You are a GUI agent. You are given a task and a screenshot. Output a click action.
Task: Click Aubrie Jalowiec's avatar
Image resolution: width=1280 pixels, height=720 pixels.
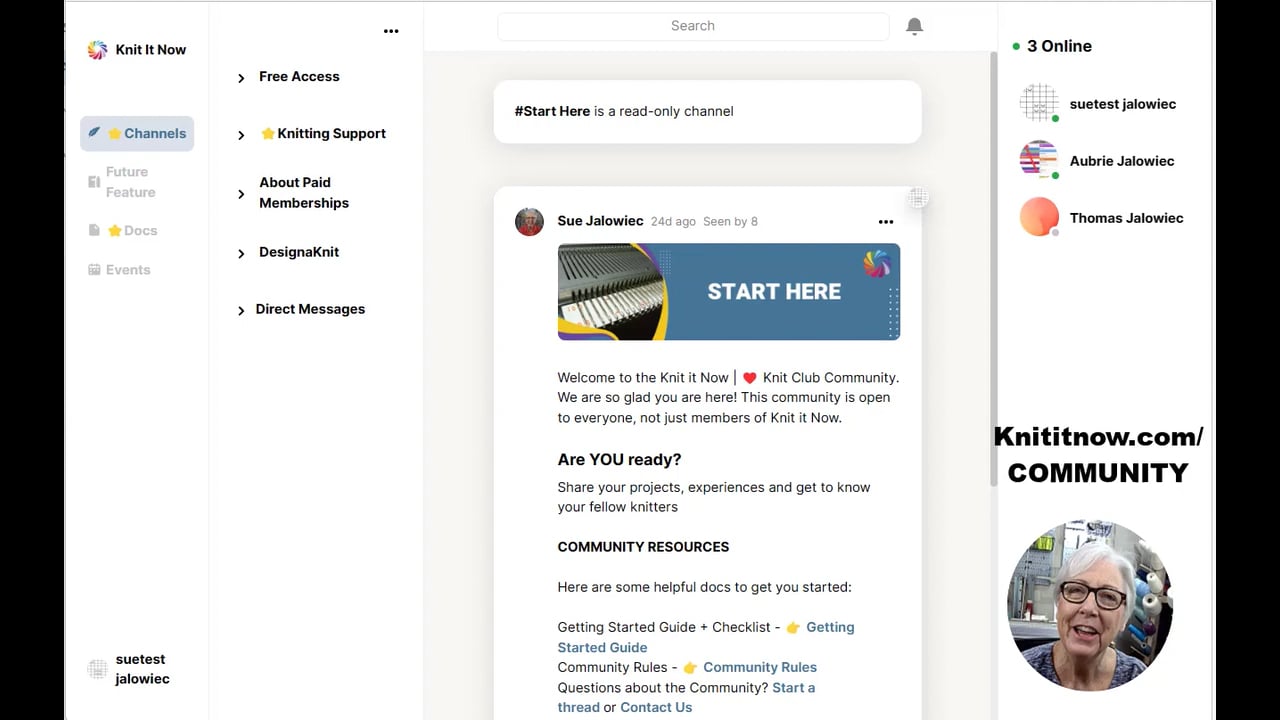pyautogui.click(x=1039, y=160)
